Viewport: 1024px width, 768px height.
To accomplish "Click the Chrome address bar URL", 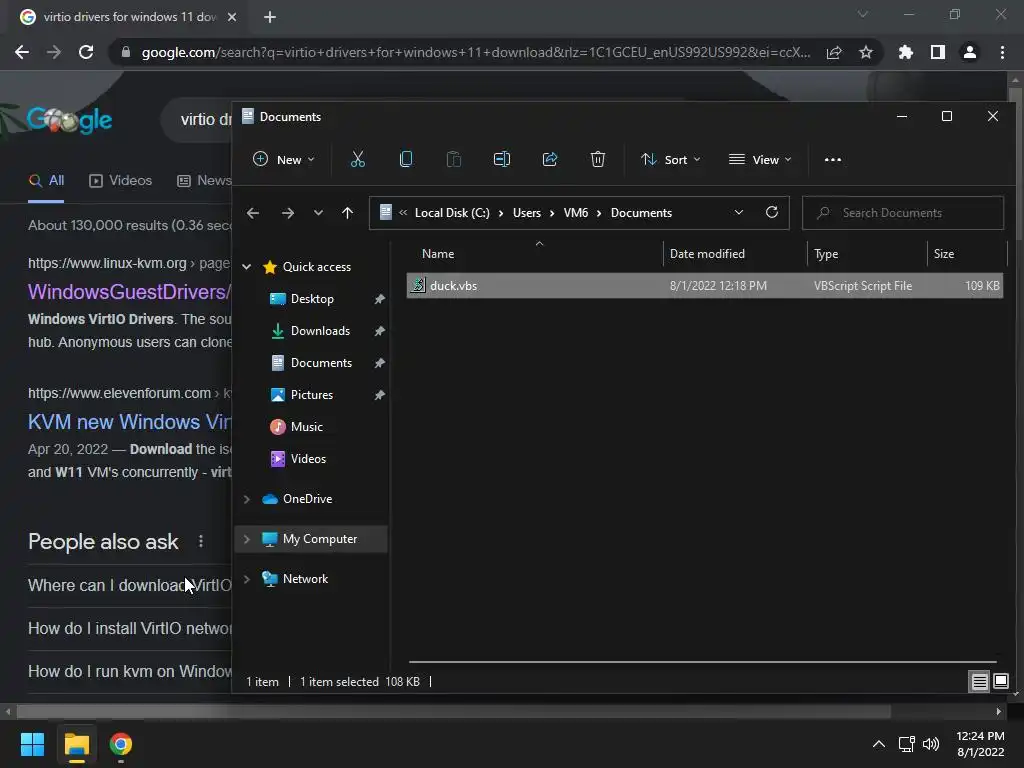I will (476, 52).
